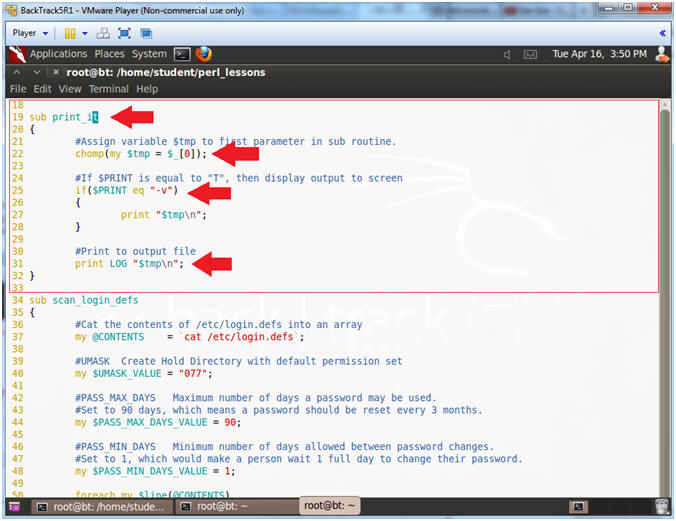Click the terminal title 'root@bt: /home/student/perl_lessons'
Image resolution: width=676 pixels, height=521 pixels.
point(166,72)
